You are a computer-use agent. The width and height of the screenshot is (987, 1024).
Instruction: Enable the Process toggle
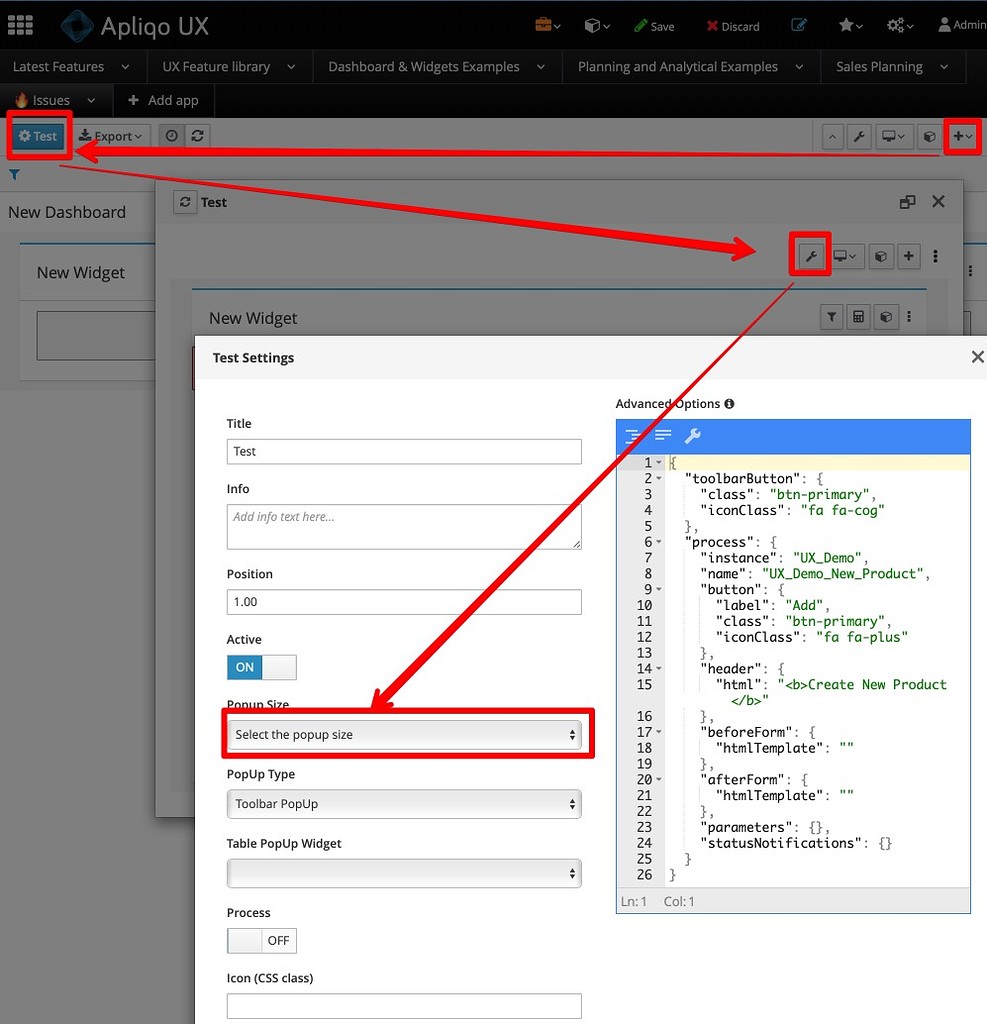(261, 940)
